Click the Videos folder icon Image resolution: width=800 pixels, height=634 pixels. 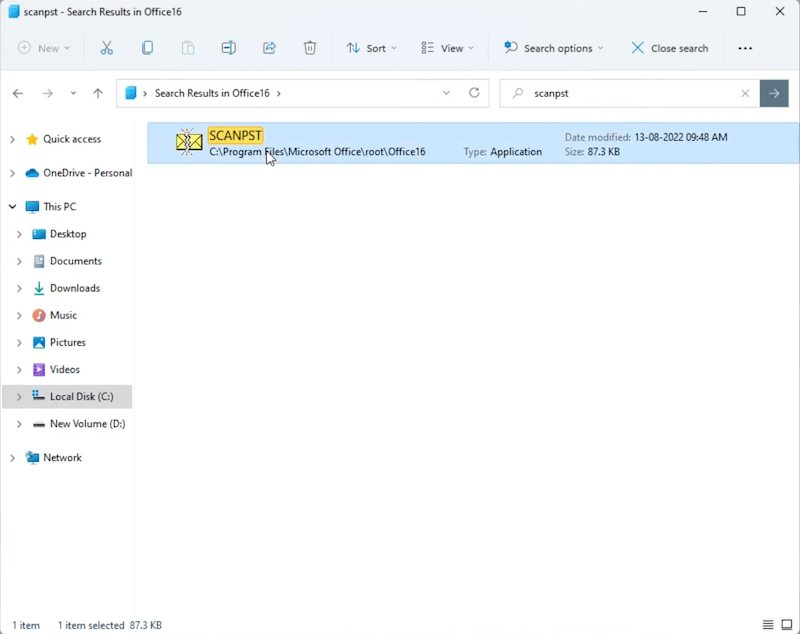click(x=39, y=369)
